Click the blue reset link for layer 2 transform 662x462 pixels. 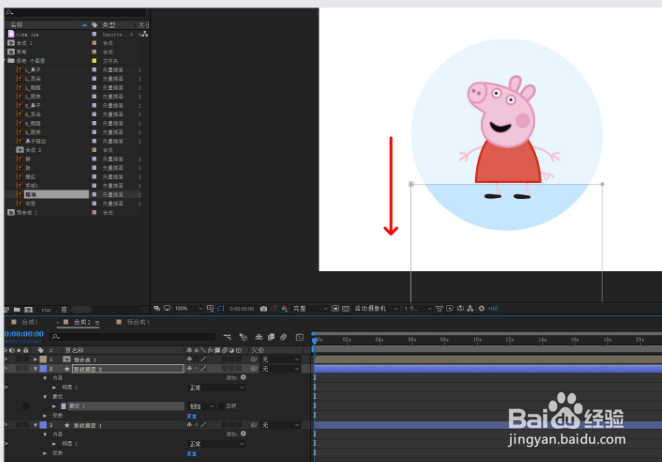pos(192,416)
